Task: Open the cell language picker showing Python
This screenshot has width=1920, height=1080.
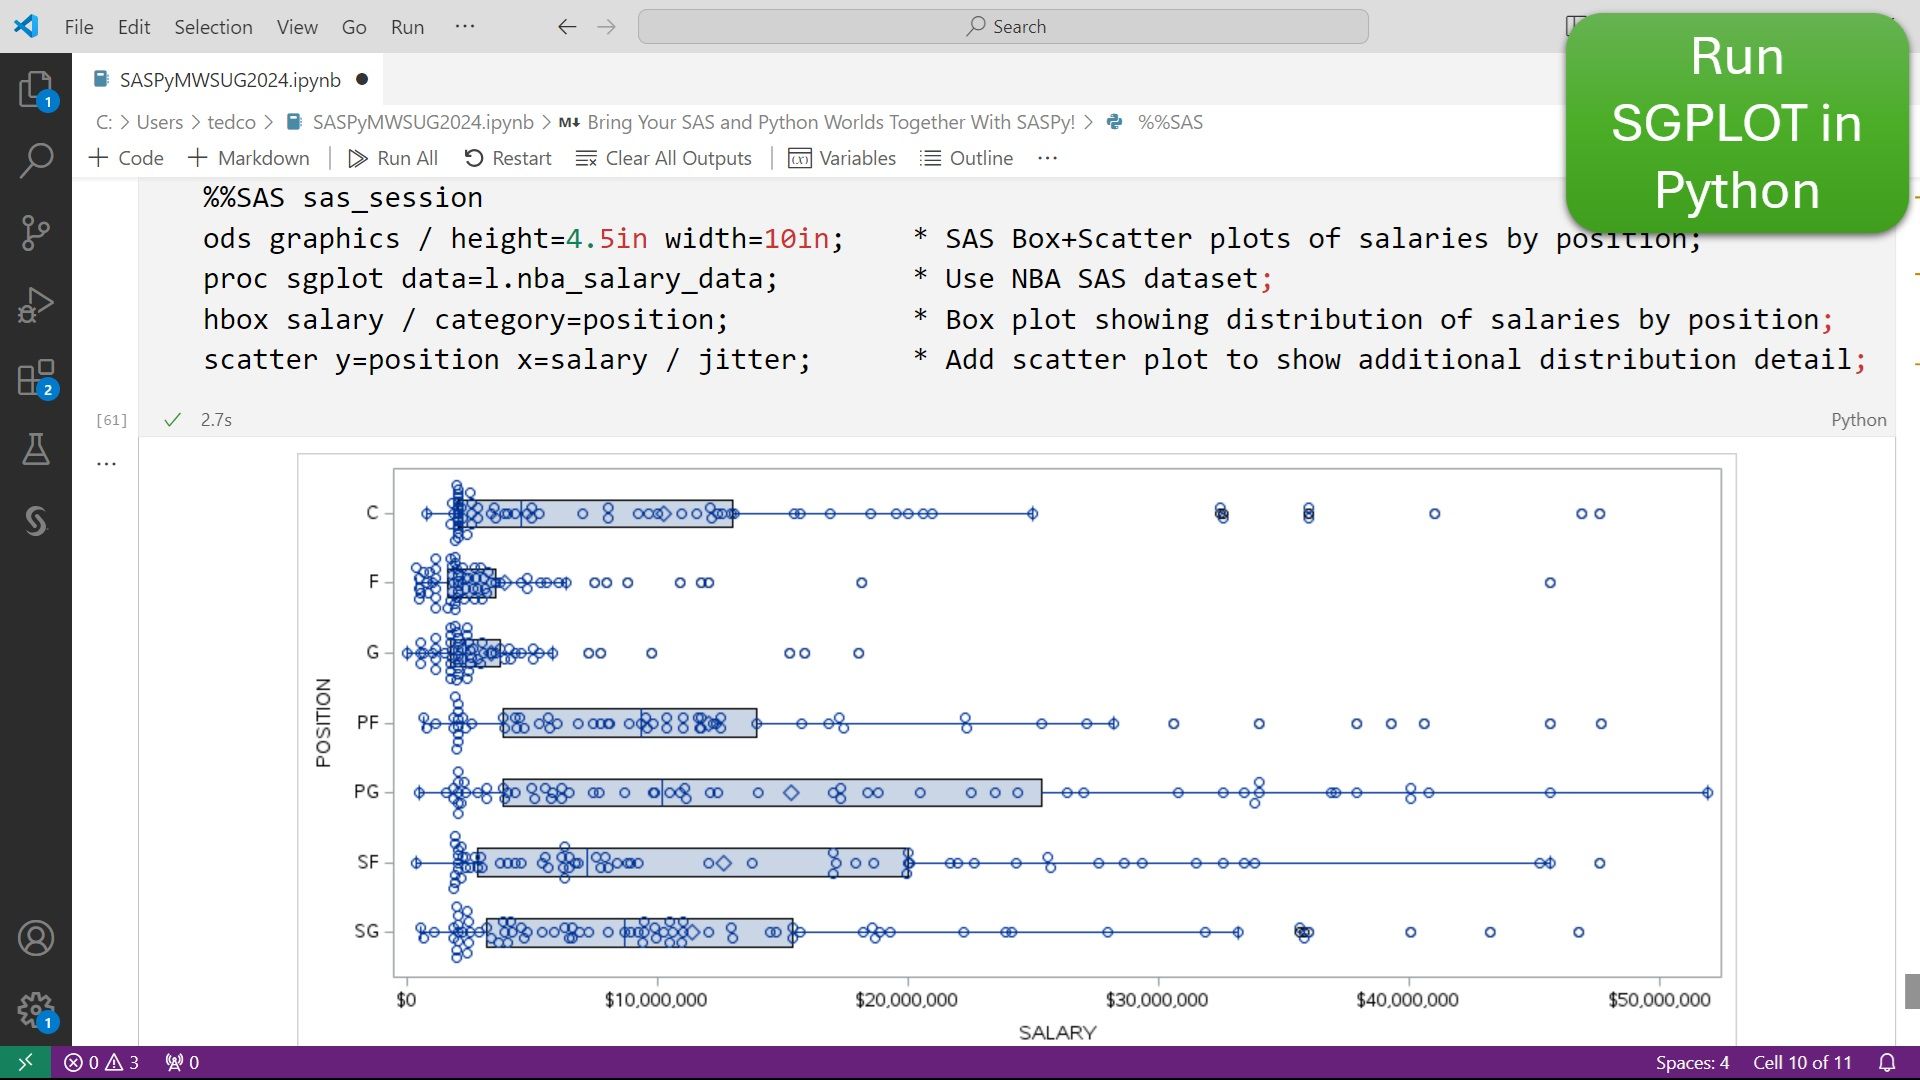Action: click(x=1857, y=419)
